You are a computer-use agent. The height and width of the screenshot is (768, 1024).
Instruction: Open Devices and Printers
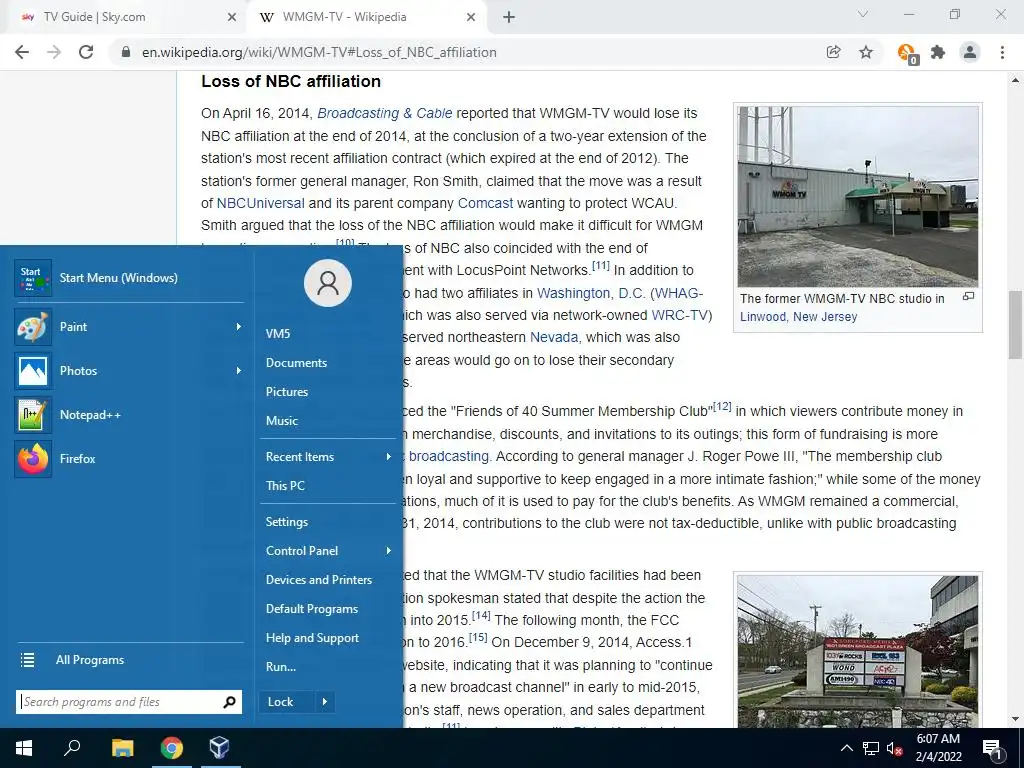pos(319,580)
